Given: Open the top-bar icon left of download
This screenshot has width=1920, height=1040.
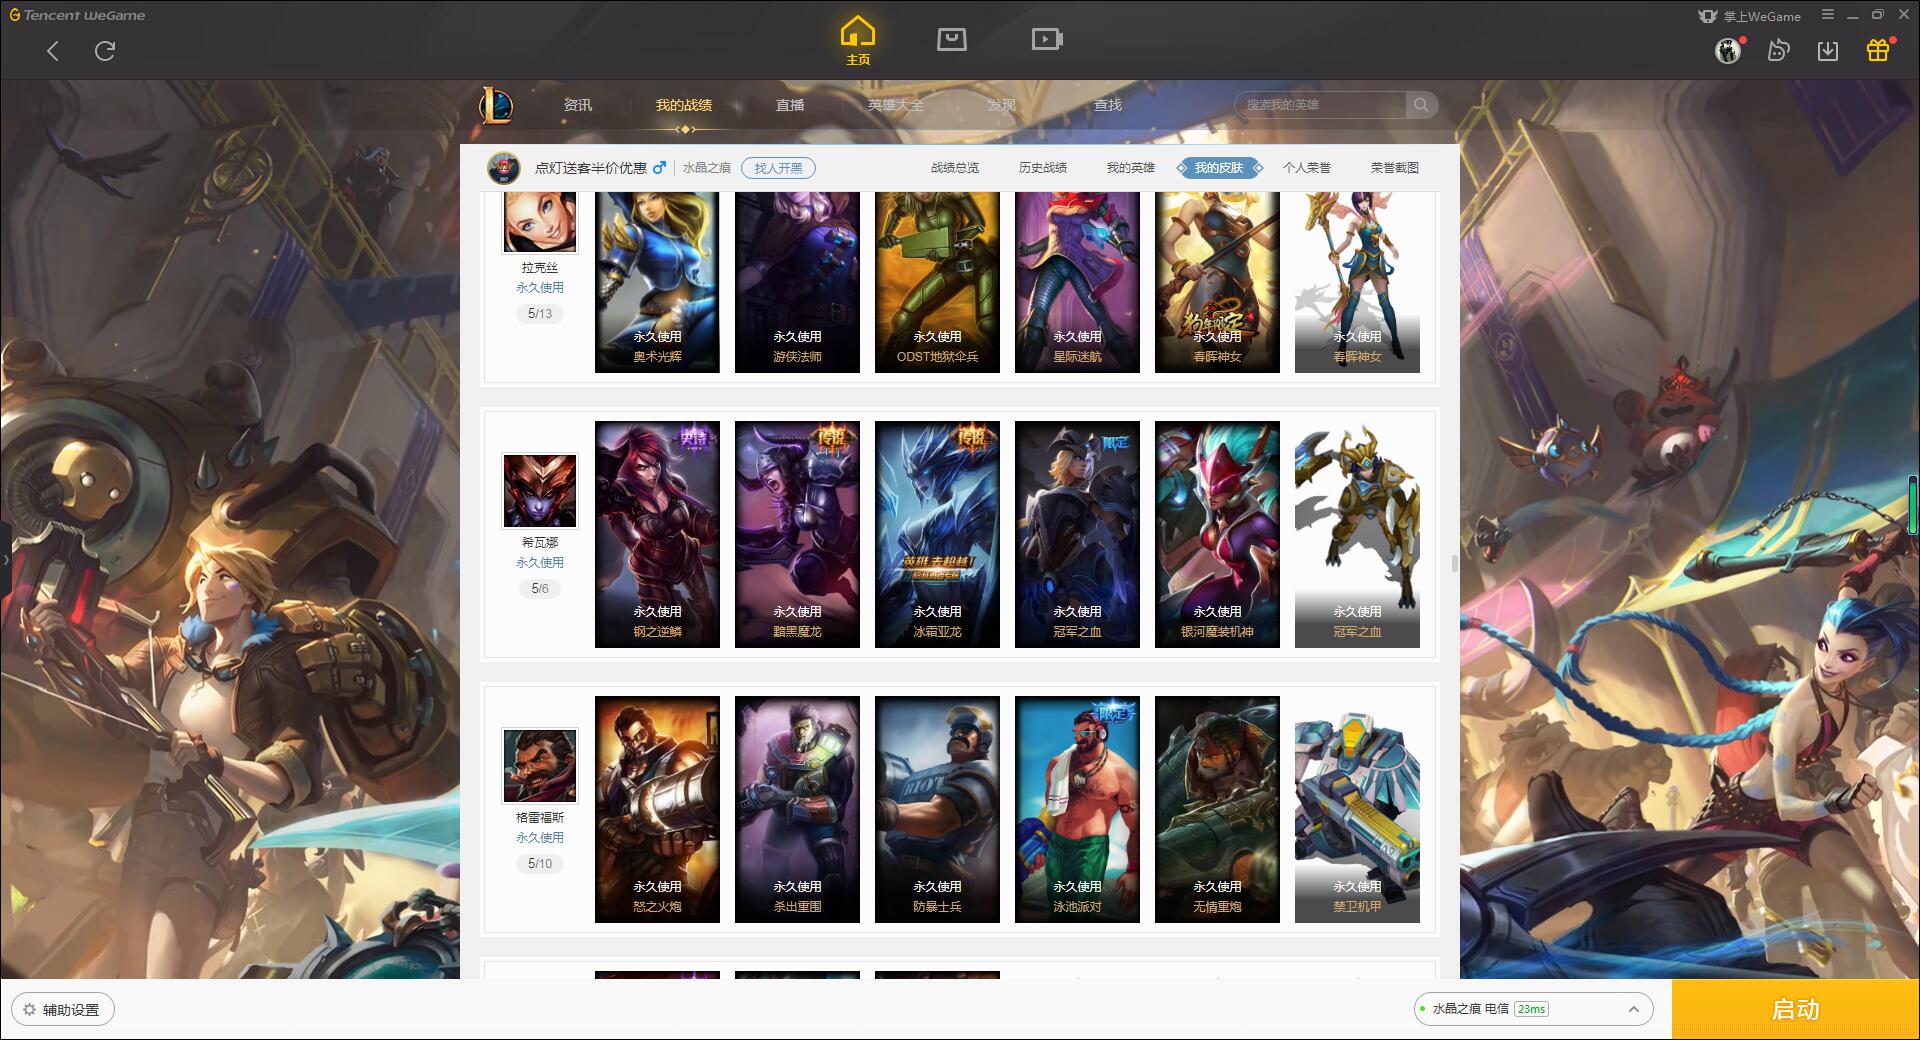Looking at the screenshot, I should (1778, 50).
